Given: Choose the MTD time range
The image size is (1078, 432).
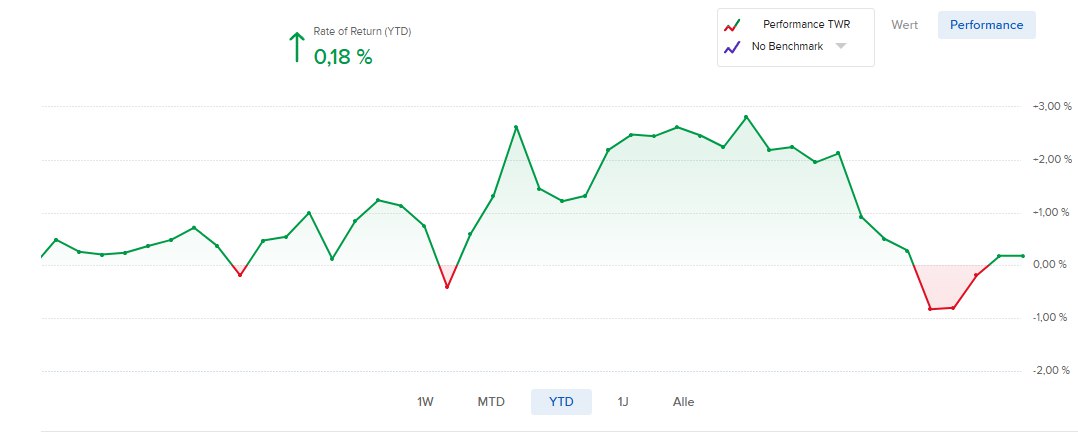Looking at the screenshot, I should pyautogui.click(x=491, y=402).
